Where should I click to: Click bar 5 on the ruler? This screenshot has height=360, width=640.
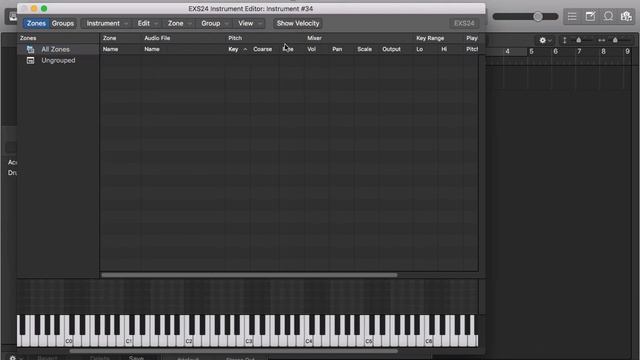coord(531,51)
